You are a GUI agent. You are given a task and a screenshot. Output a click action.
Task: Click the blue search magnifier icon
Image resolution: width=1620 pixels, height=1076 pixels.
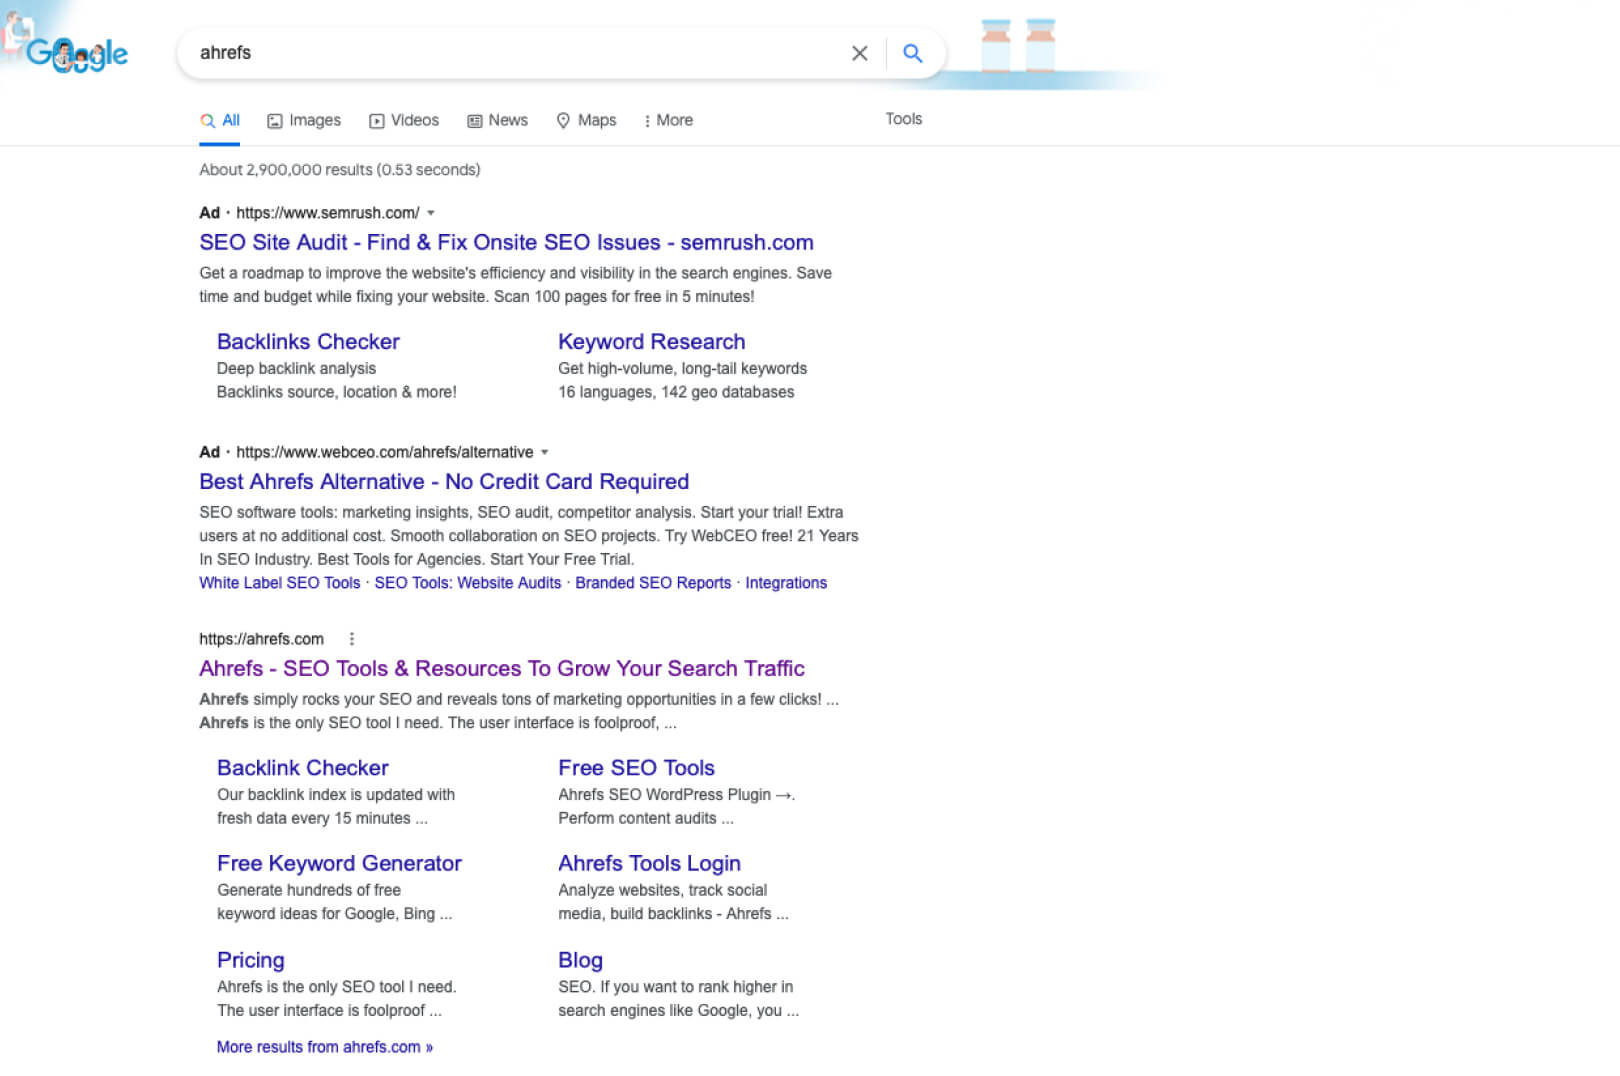point(911,53)
